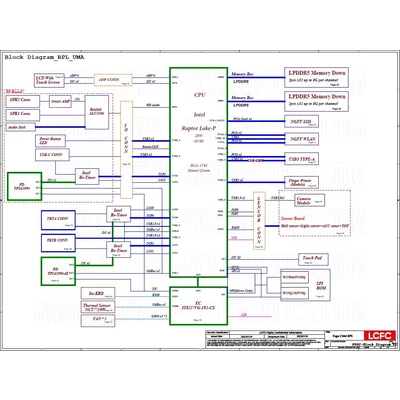Image resolution: width=400 pixels, height=400 pixels.
Task: Click the Power Button LED block
Action: click(50, 141)
